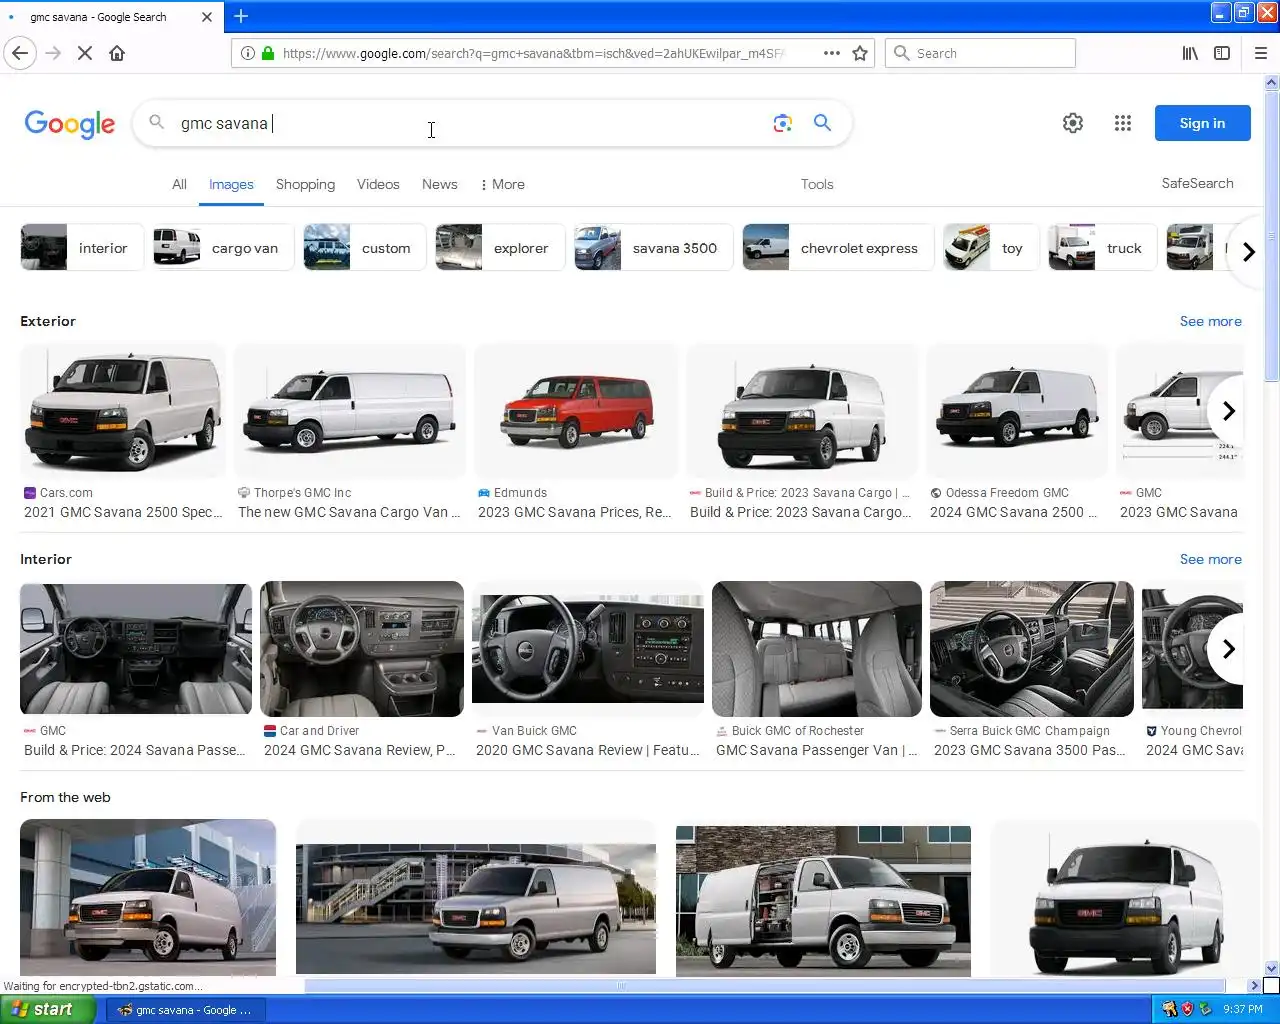
Task: Click '2023 GMC Savana 3500 Pas...' caption
Action: pyautogui.click(x=1030, y=750)
